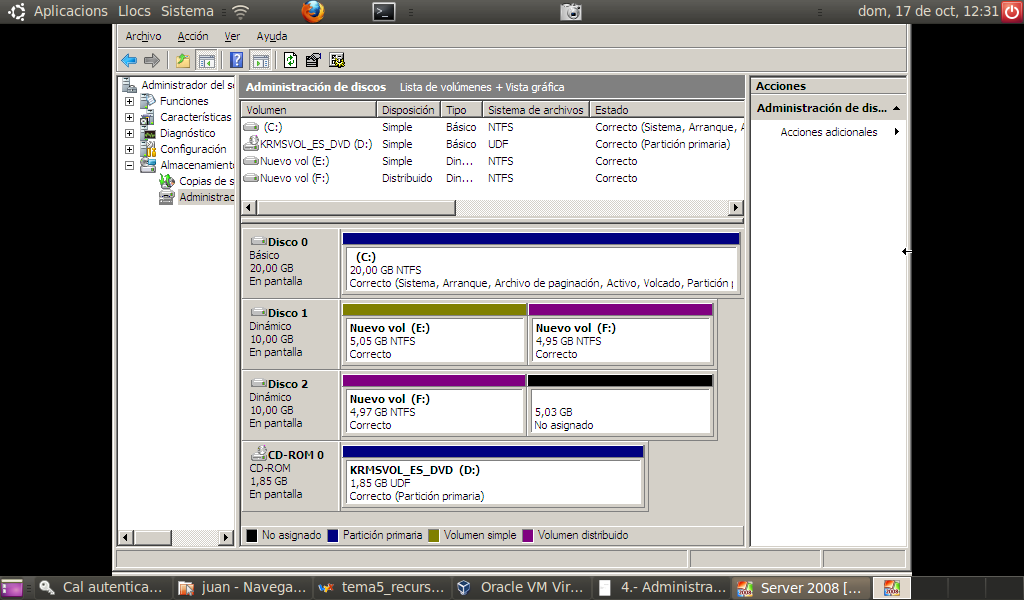The height and width of the screenshot is (600, 1024).
Task: Click the CD-ROM 0 drive icon
Action: [x=259, y=452]
